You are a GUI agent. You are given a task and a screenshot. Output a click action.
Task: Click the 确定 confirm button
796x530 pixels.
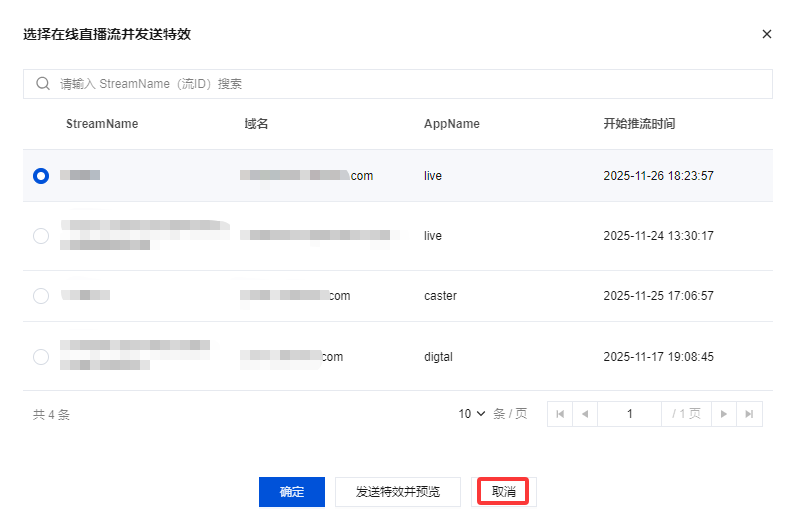[292, 492]
